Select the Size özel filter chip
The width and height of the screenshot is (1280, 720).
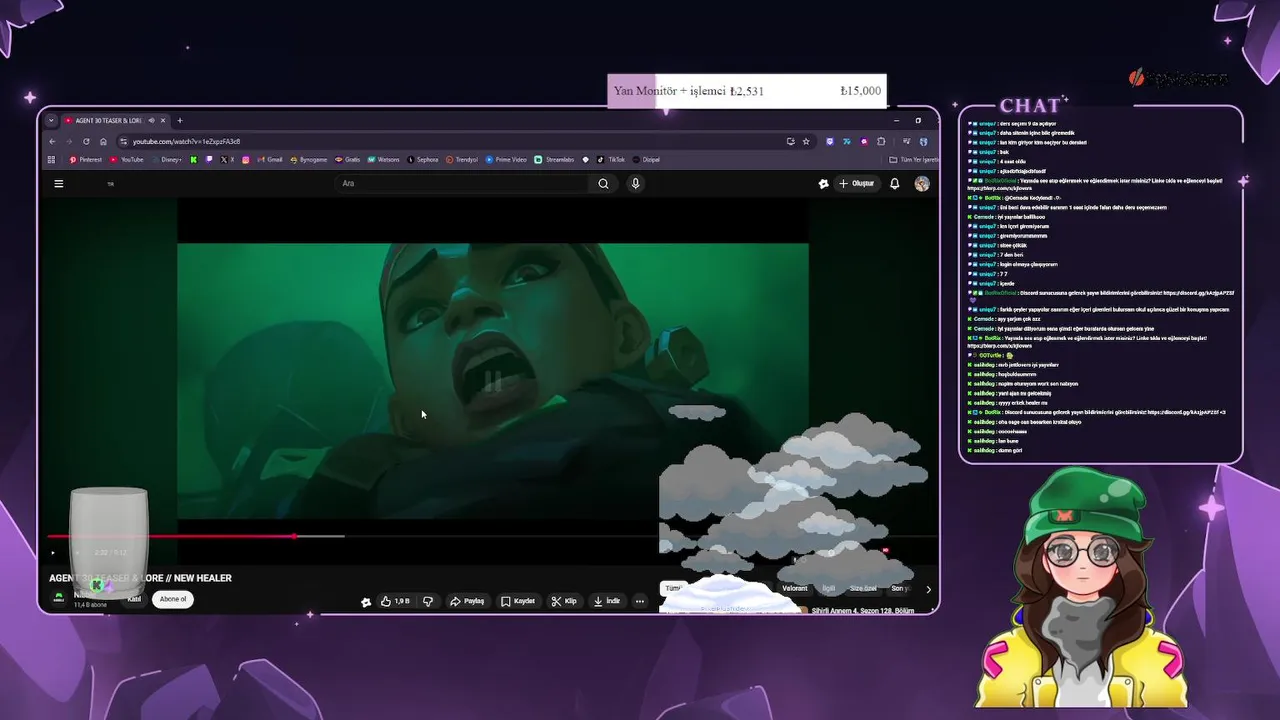click(x=863, y=589)
